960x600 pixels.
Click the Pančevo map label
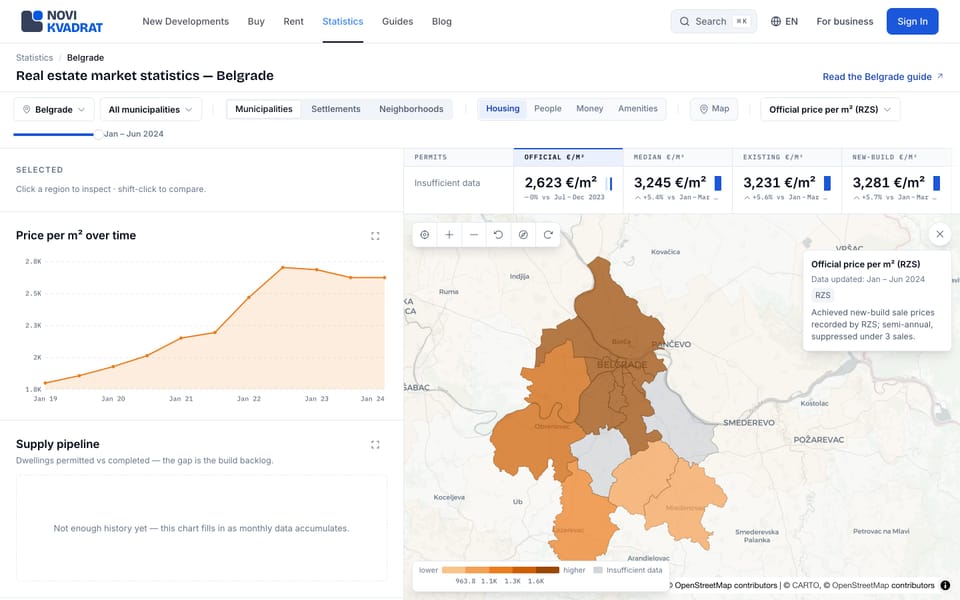click(672, 345)
